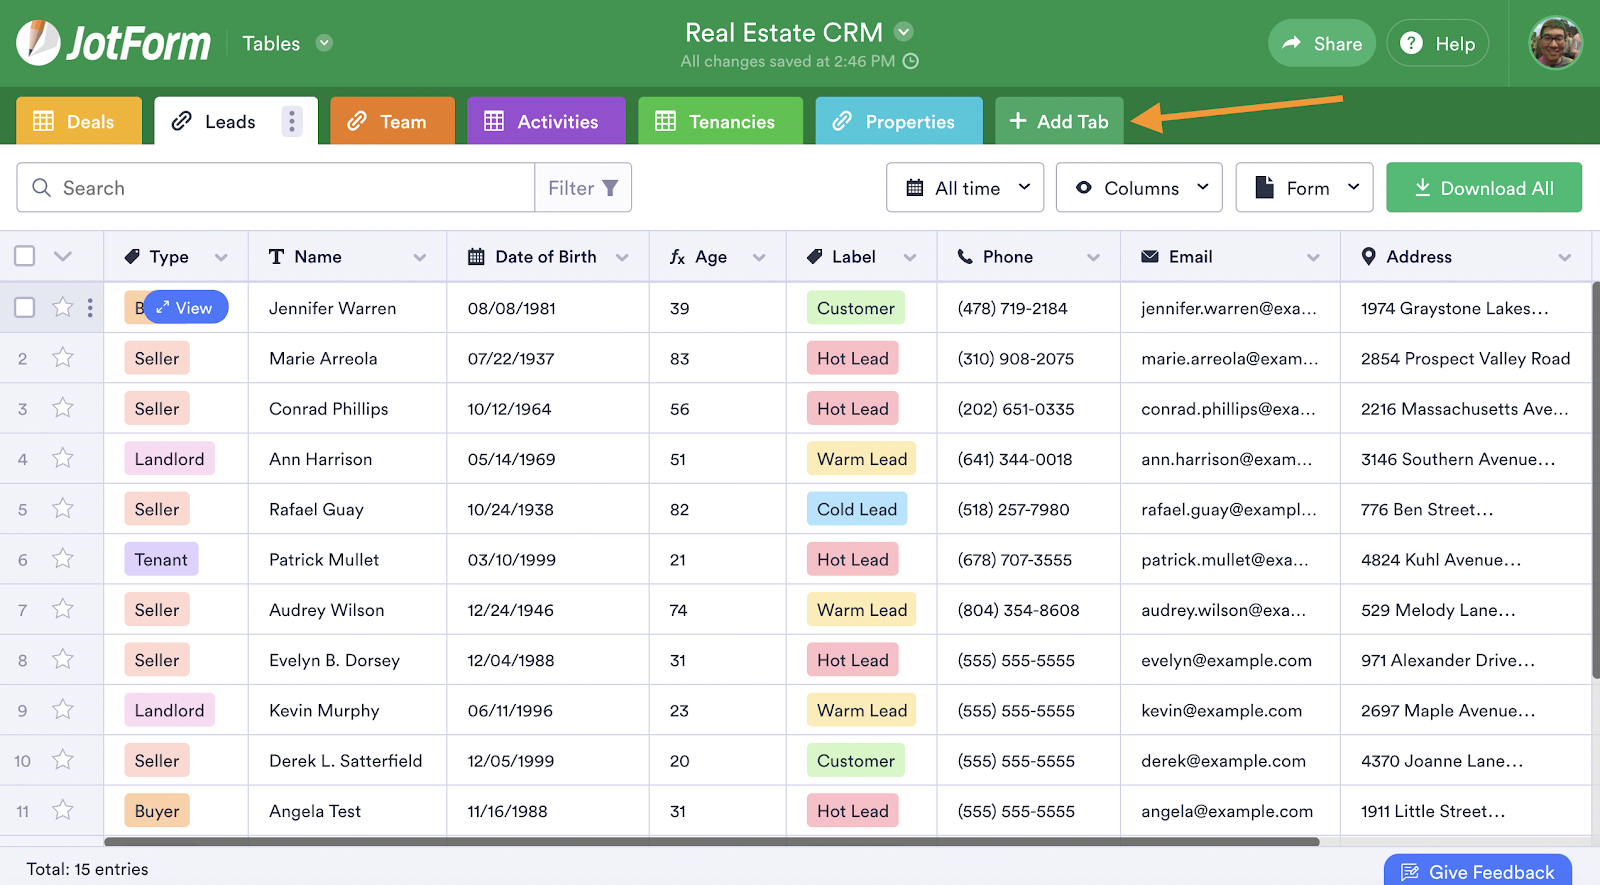This screenshot has width=1600, height=885.
Task: Open the All time date range dropdown
Action: click(x=965, y=188)
